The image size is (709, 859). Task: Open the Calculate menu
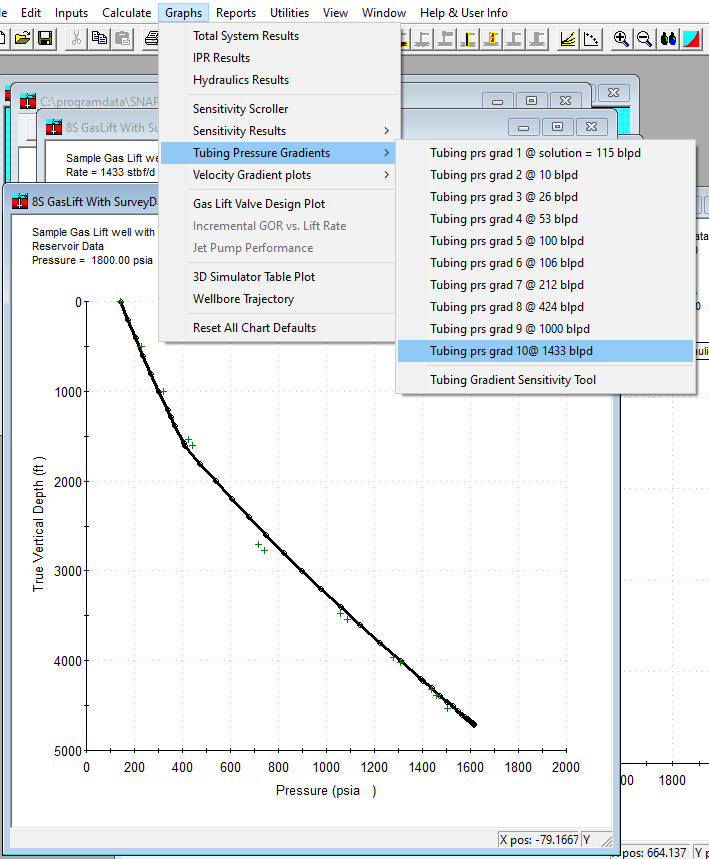pyautogui.click(x=127, y=13)
